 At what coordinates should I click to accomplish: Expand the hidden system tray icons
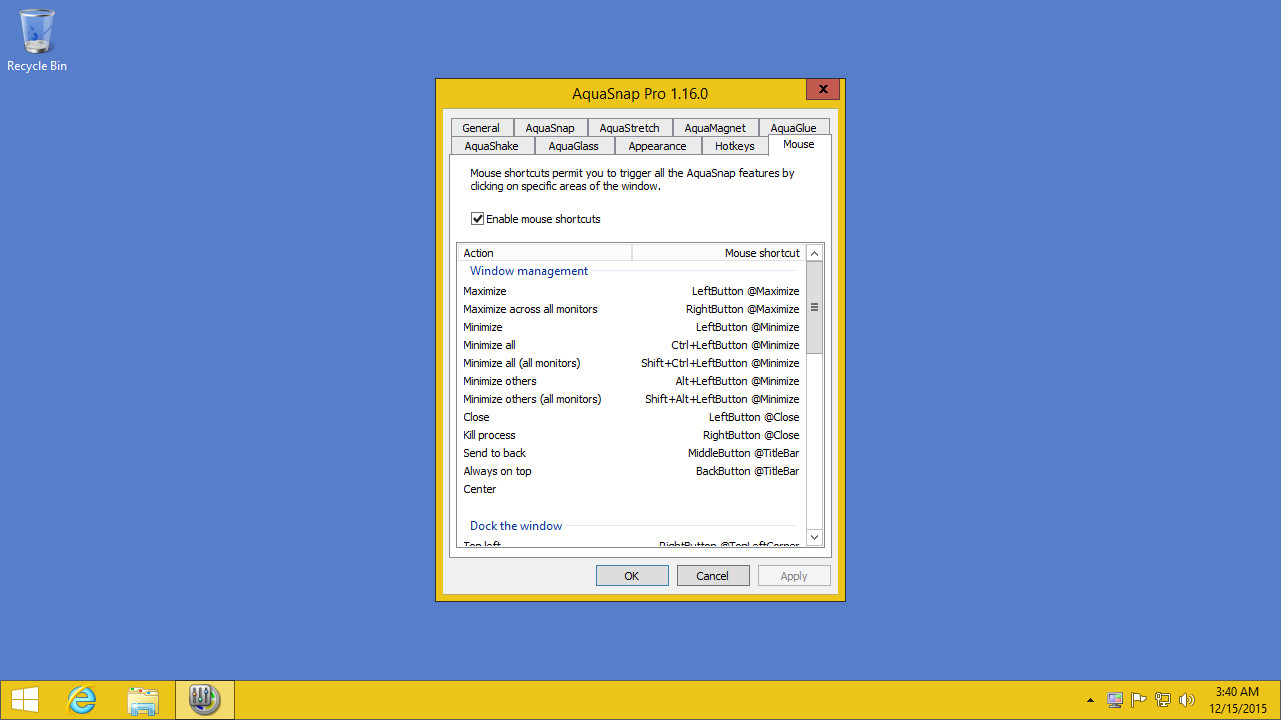[x=1089, y=700]
